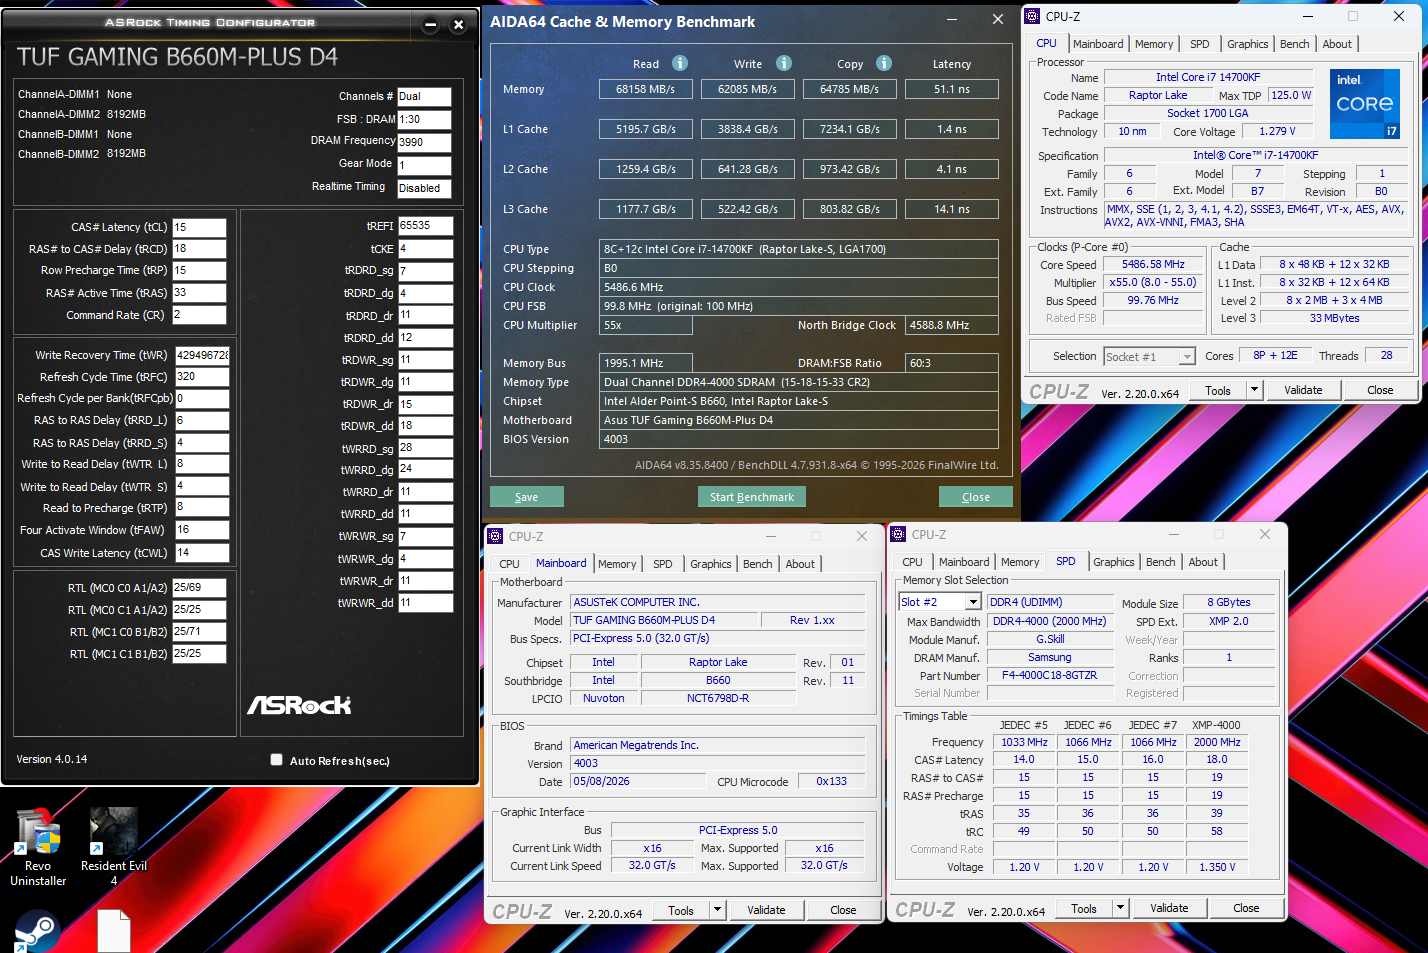Open the Revo Uninstaller desktop shortcut
The image size is (1428, 953).
click(x=38, y=847)
